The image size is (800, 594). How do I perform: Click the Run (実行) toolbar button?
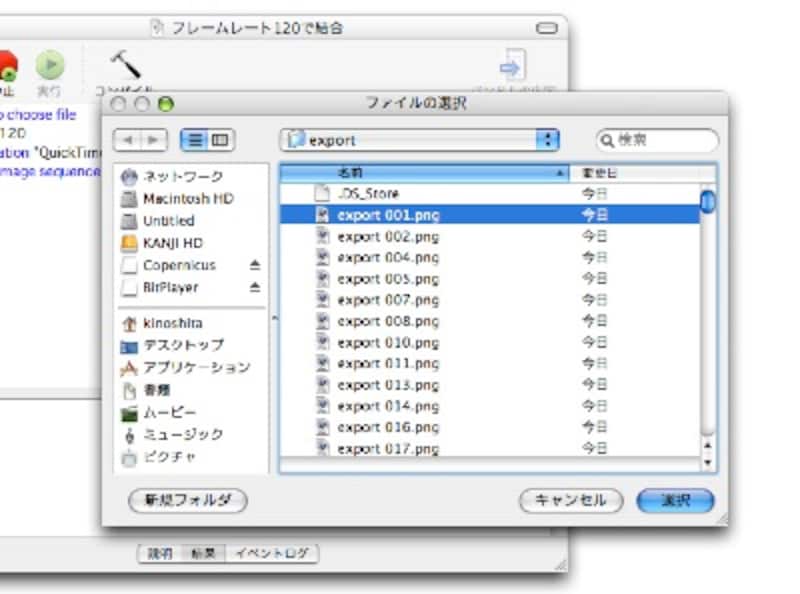pyautogui.click(x=49, y=67)
